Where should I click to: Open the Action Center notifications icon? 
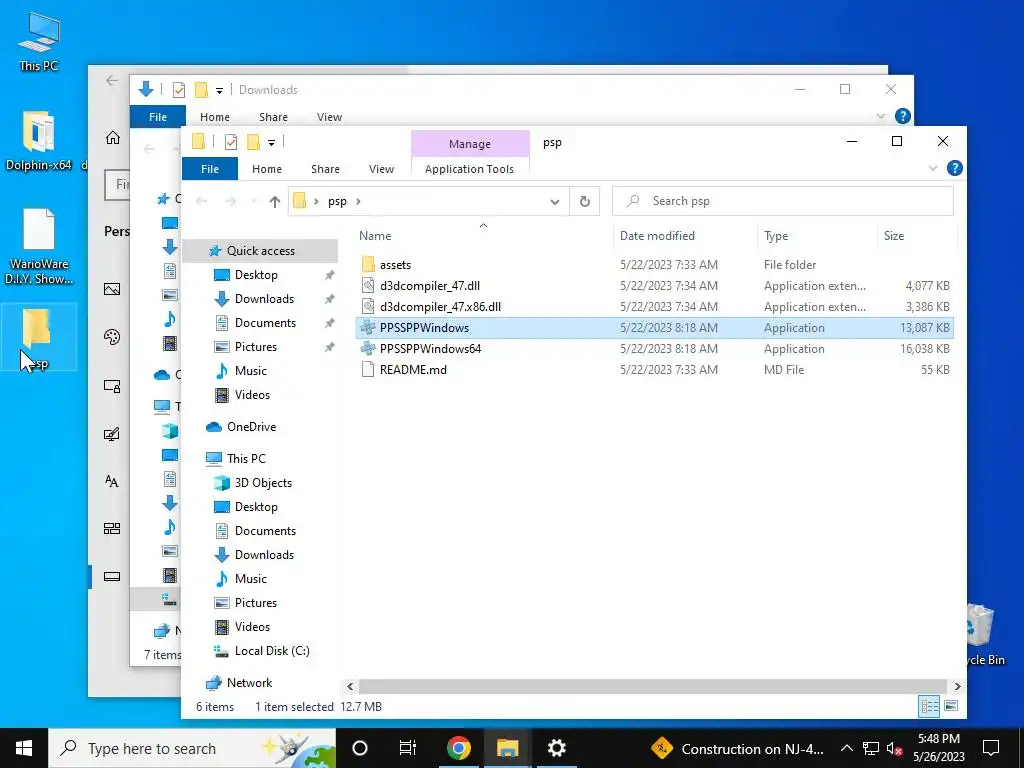coord(991,748)
